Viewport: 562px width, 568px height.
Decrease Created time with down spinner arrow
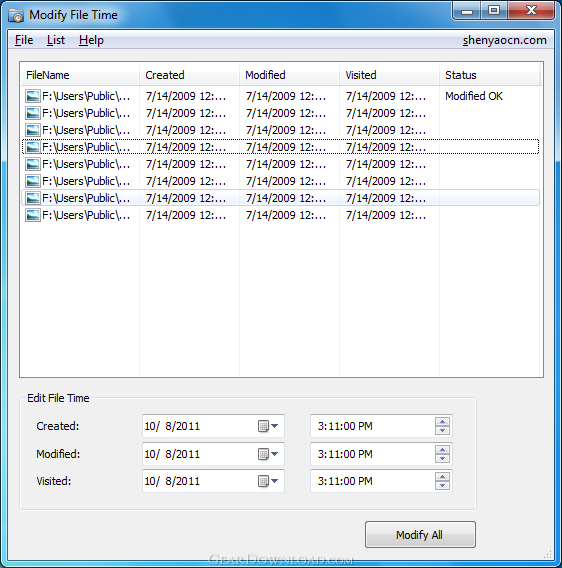click(442, 430)
